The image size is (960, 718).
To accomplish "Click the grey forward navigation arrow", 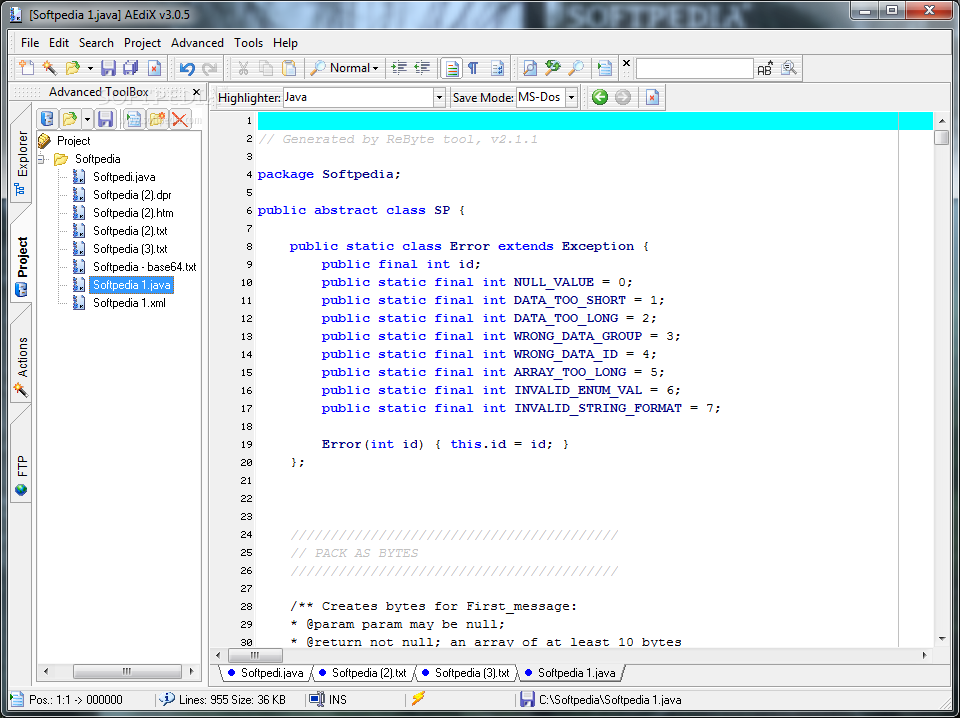I will [x=623, y=97].
